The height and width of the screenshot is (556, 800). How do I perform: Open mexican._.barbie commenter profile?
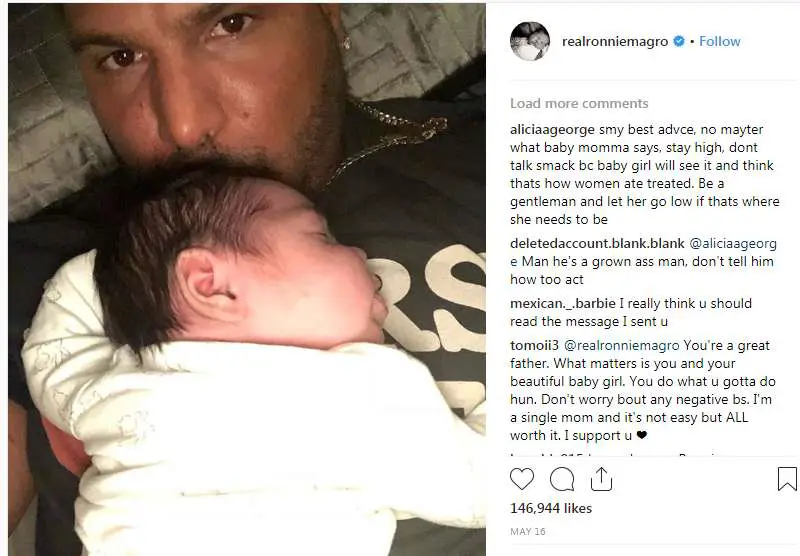tap(562, 304)
